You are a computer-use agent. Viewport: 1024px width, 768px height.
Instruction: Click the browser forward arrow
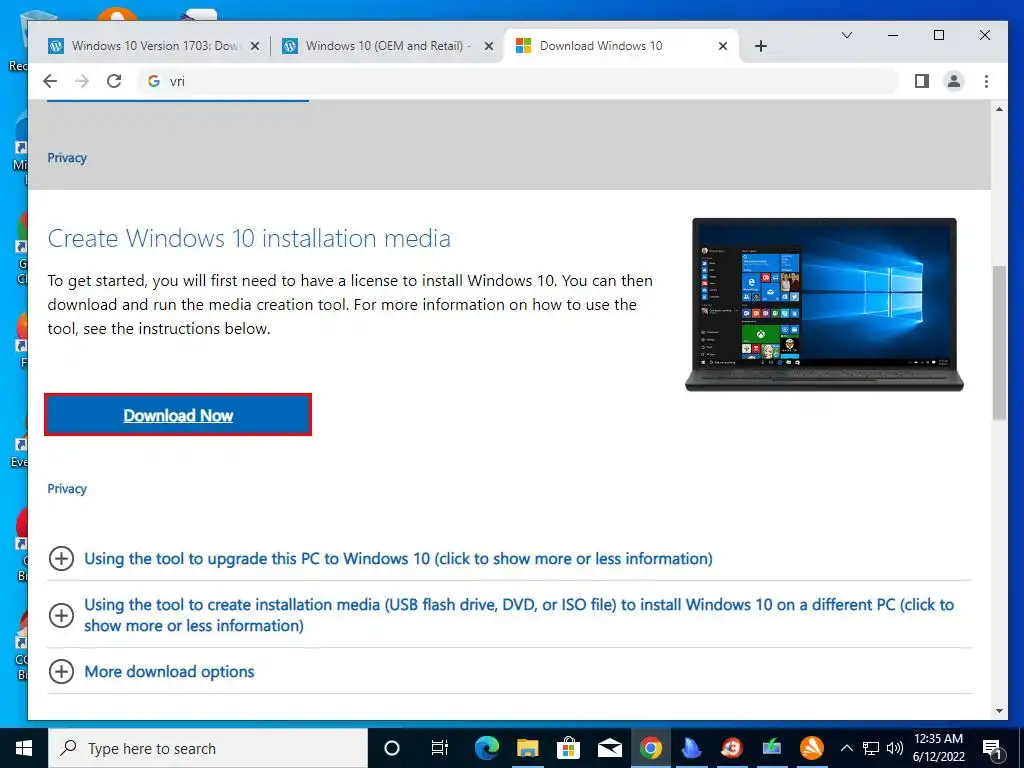click(82, 81)
